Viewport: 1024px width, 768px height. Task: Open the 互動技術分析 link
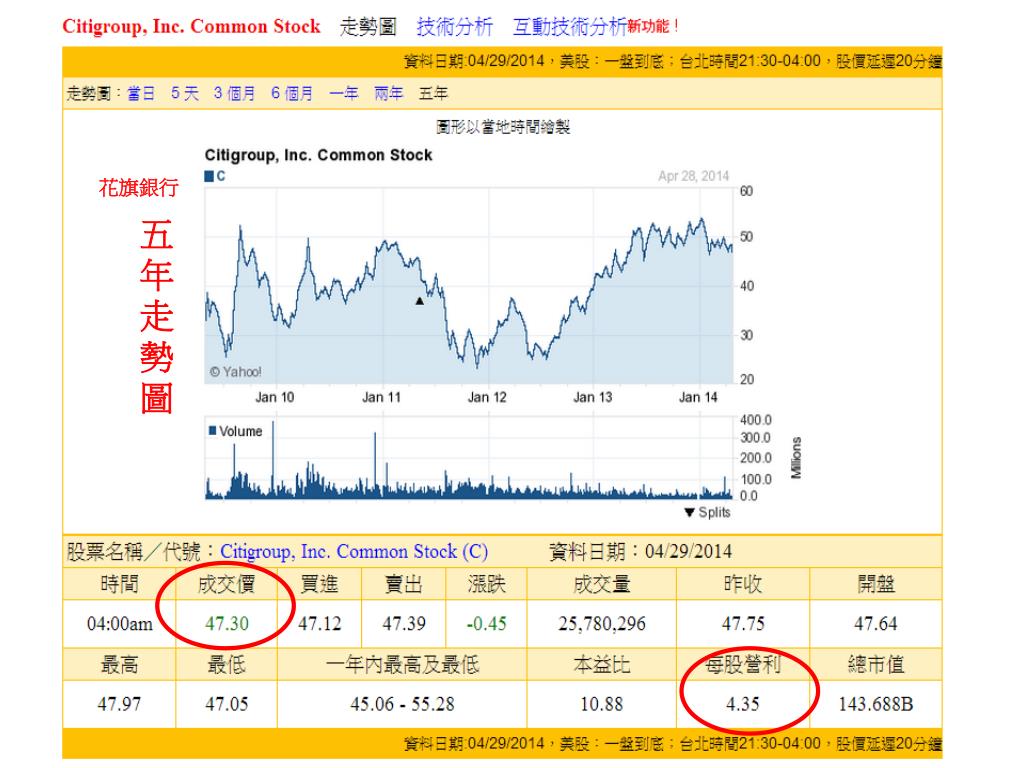[x=569, y=27]
